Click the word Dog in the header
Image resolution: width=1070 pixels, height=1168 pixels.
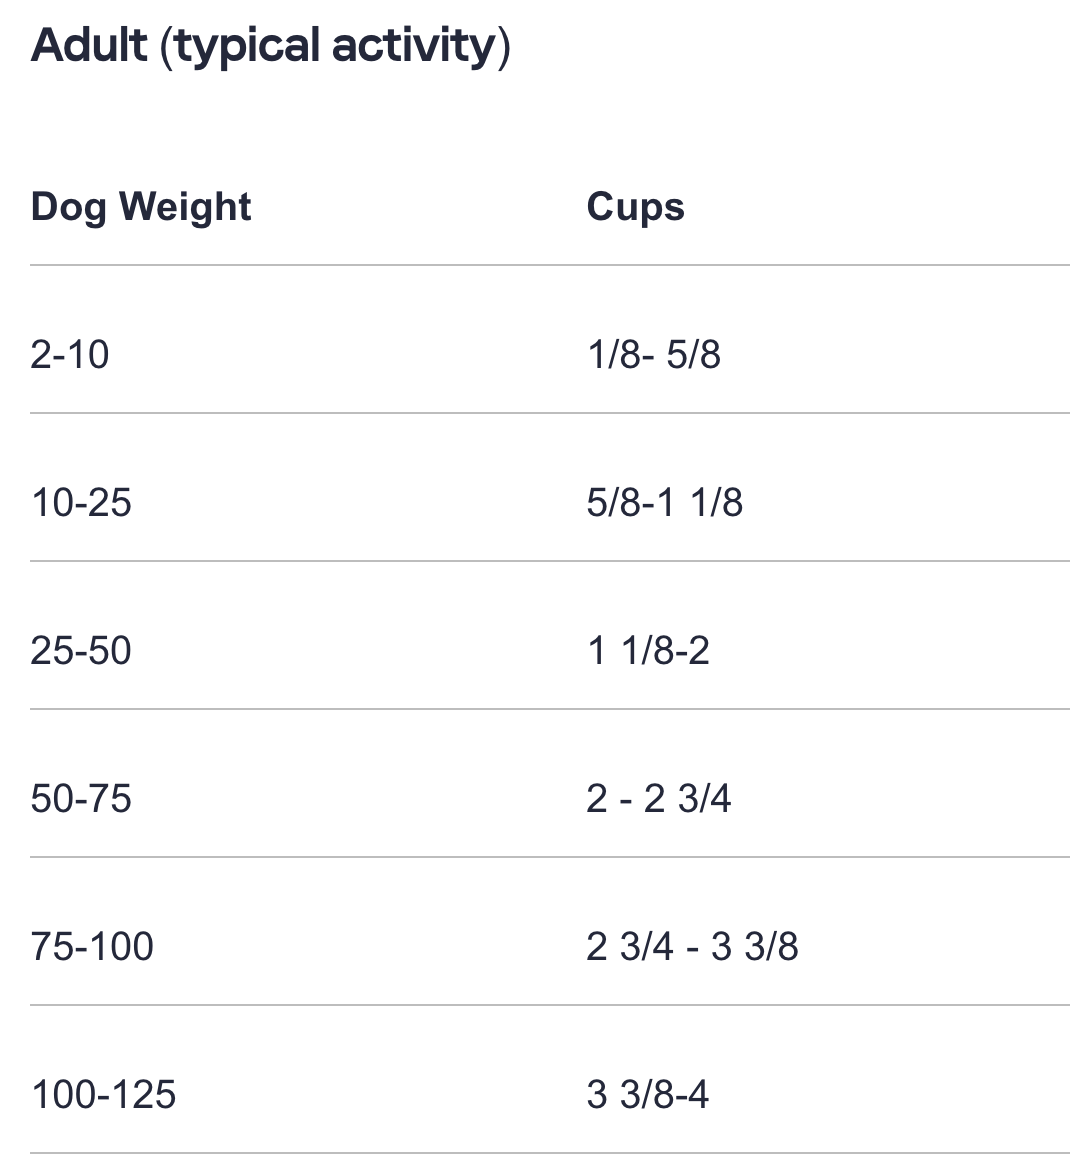tap(68, 207)
